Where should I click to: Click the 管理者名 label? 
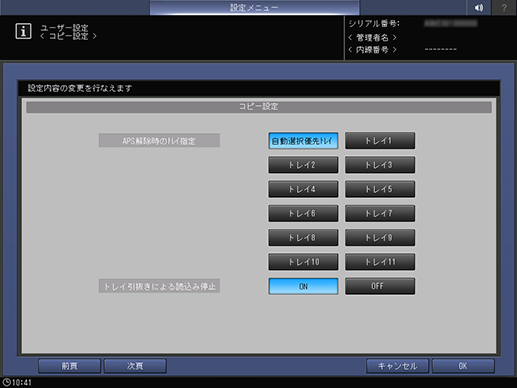[x=372, y=37]
